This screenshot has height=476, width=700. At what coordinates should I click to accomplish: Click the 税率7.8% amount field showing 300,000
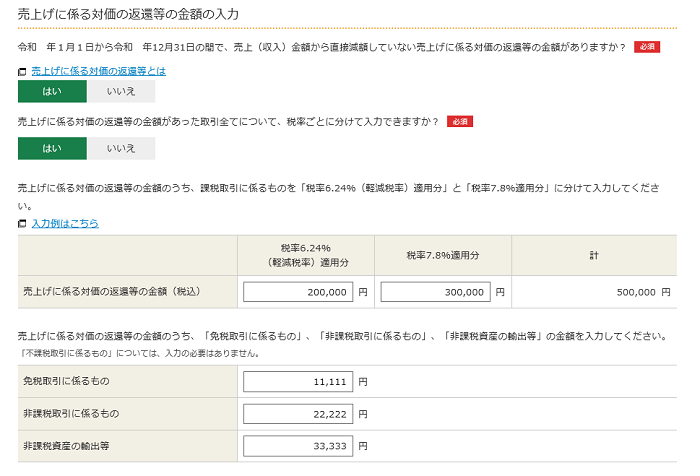(x=435, y=292)
